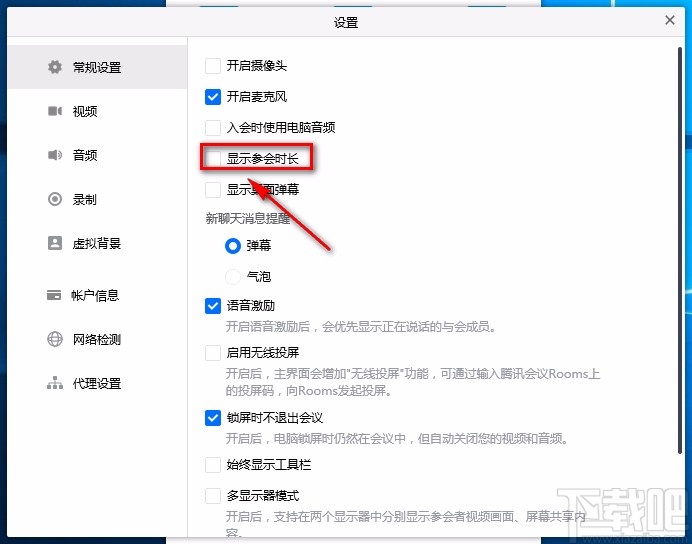The image size is (692, 544).
Task: Enable the 启用无线投屏 checkbox
Action: point(213,353)
